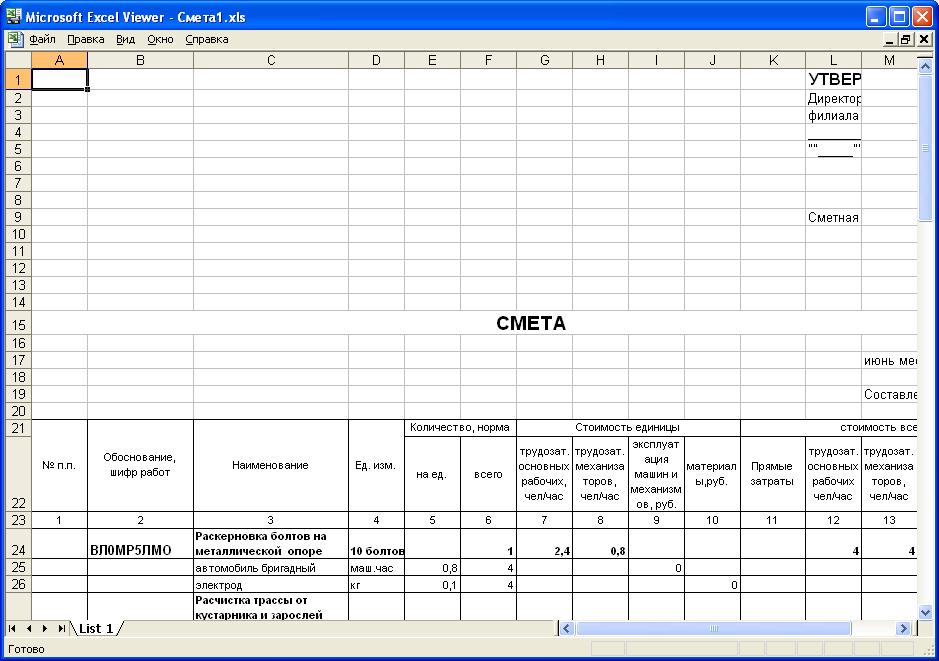Click the Select All corner box
The image size is (939, 661).
pyautogui.click(x=19, y=60)
